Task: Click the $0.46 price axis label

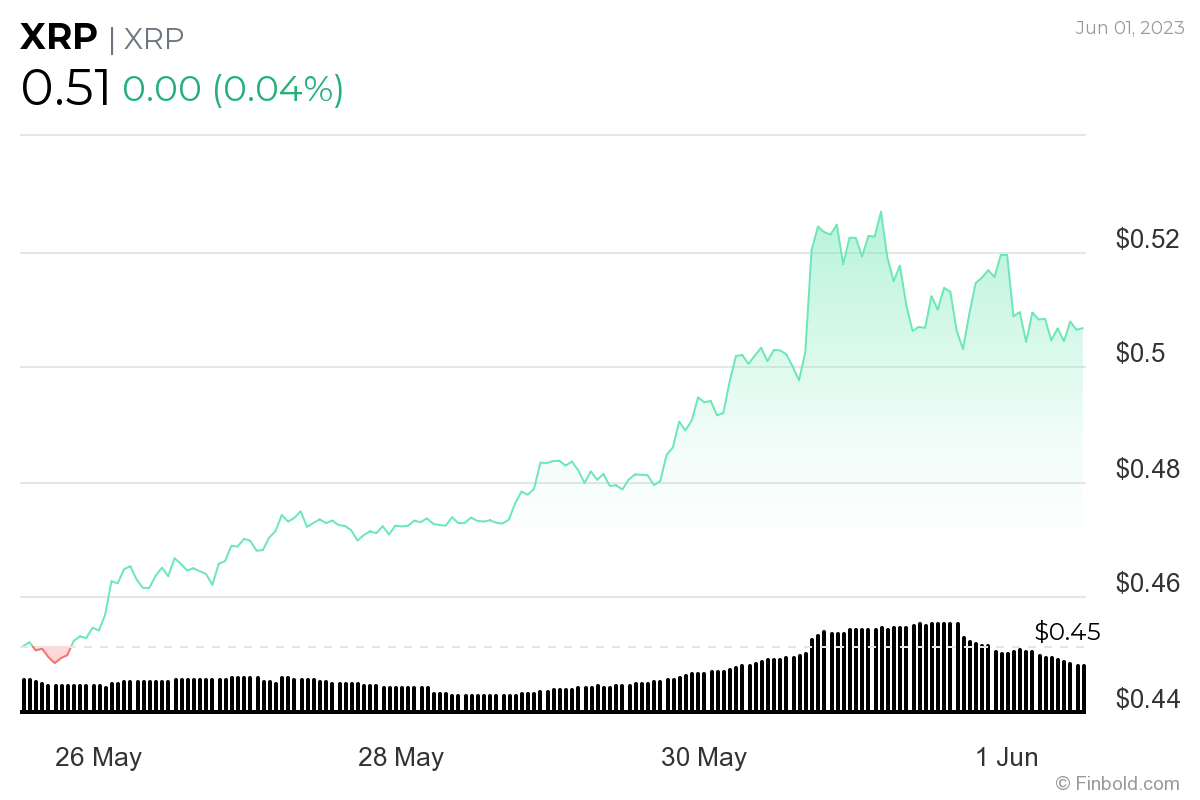Action: 1148,583
